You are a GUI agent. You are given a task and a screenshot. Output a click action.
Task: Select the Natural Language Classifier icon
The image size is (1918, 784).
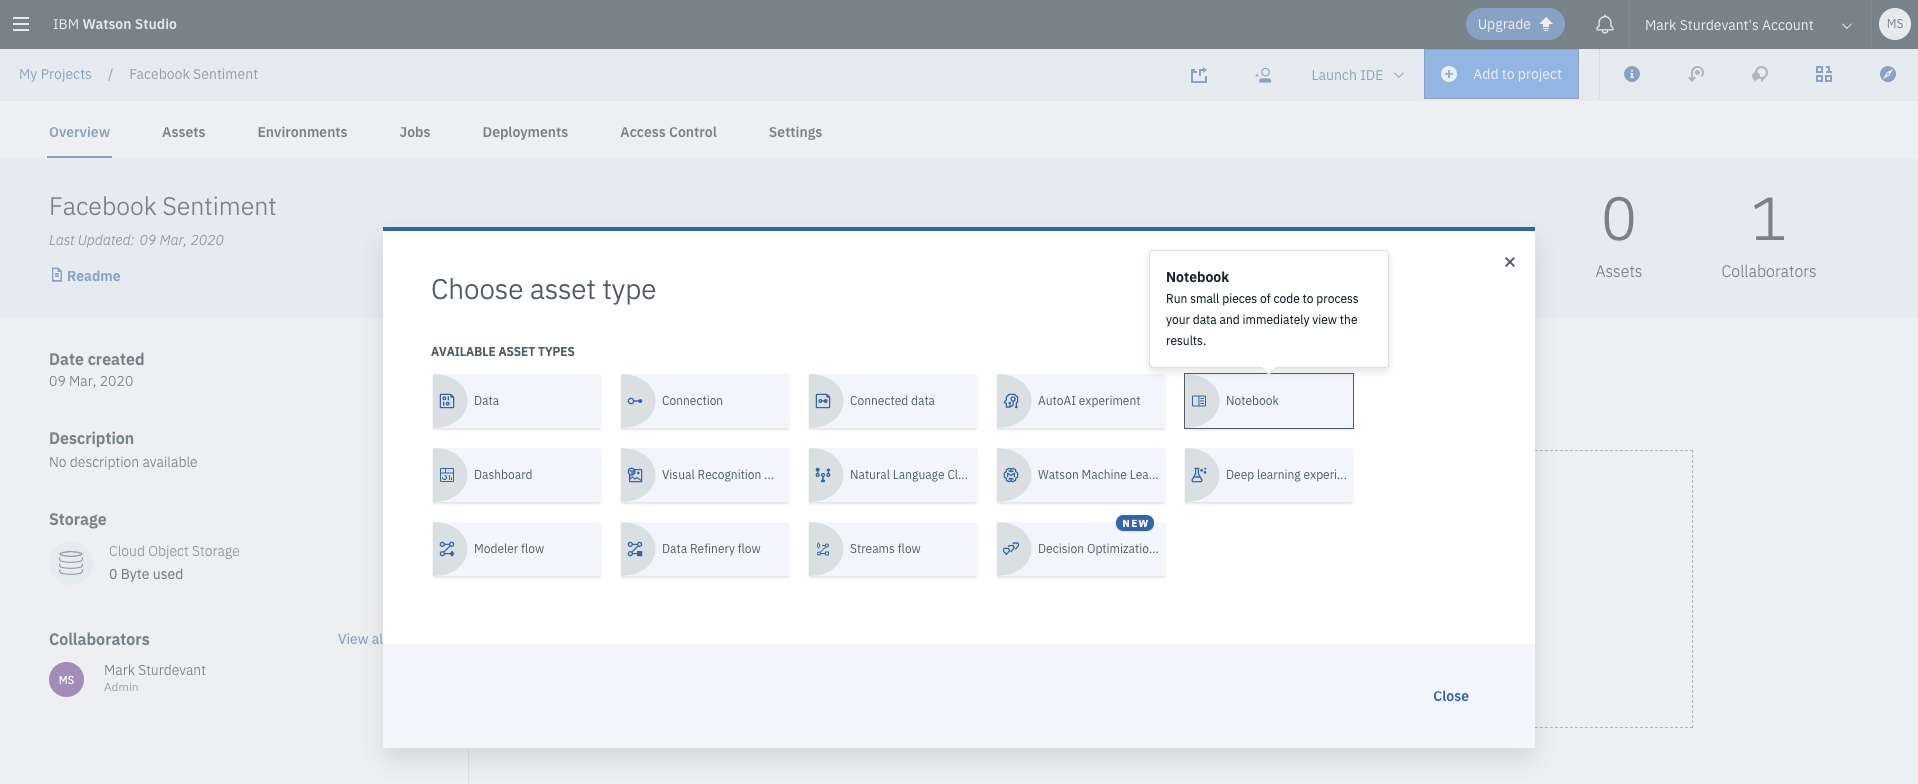823,475
